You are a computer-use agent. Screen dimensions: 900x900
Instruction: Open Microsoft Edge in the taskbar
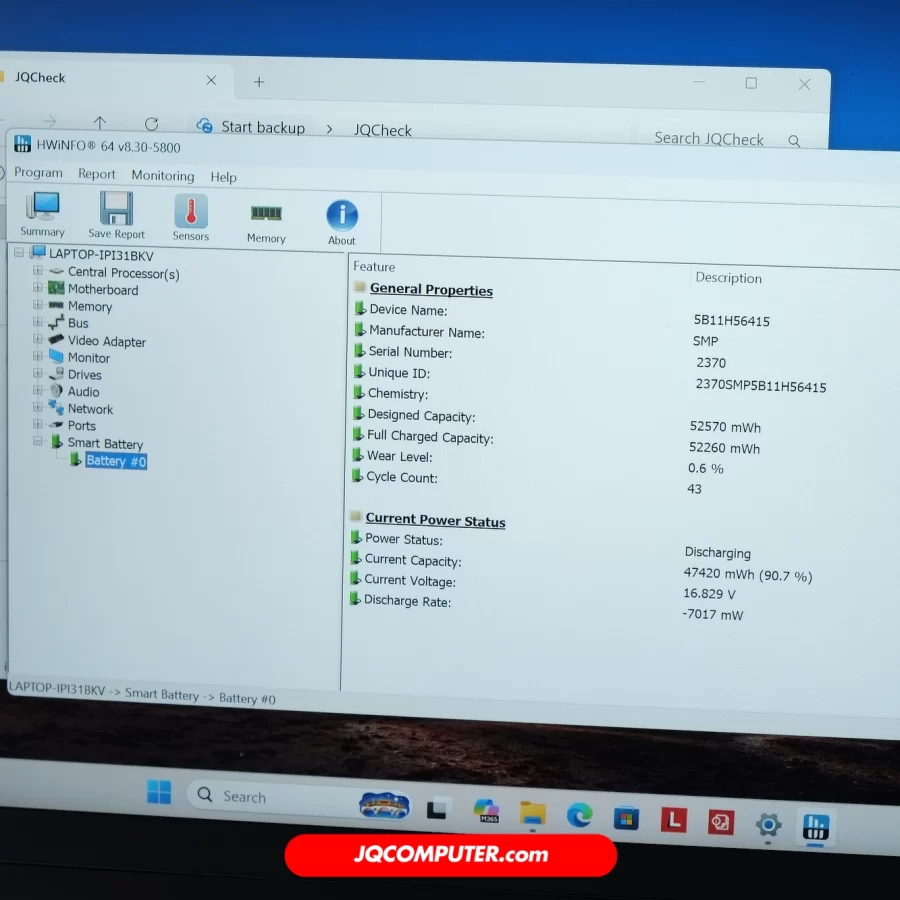(x=579, y=816)
